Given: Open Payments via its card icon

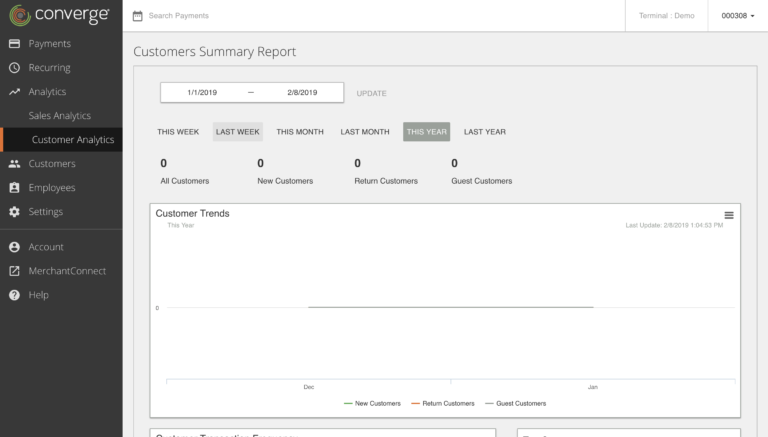Looking at the screenshot, I should 15,44.
